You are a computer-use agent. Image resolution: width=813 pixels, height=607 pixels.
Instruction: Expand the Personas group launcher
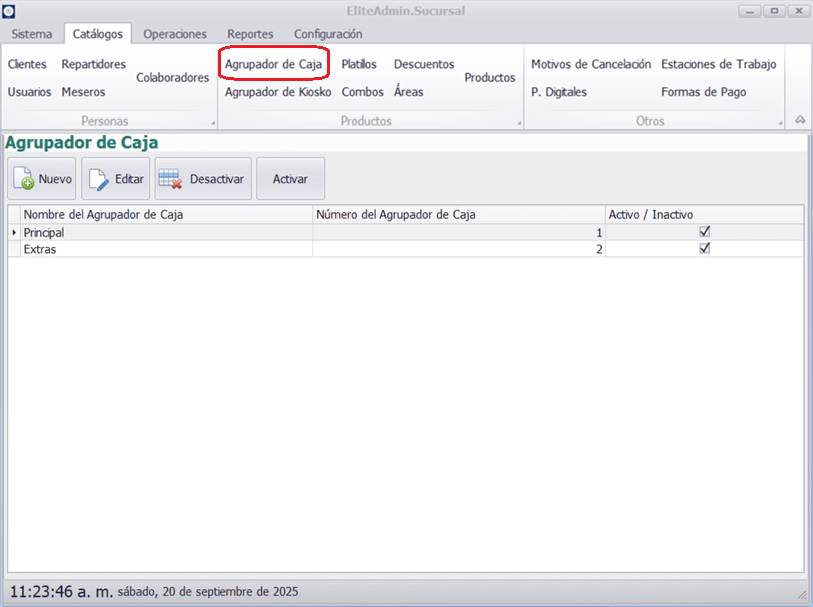[213, 124]
